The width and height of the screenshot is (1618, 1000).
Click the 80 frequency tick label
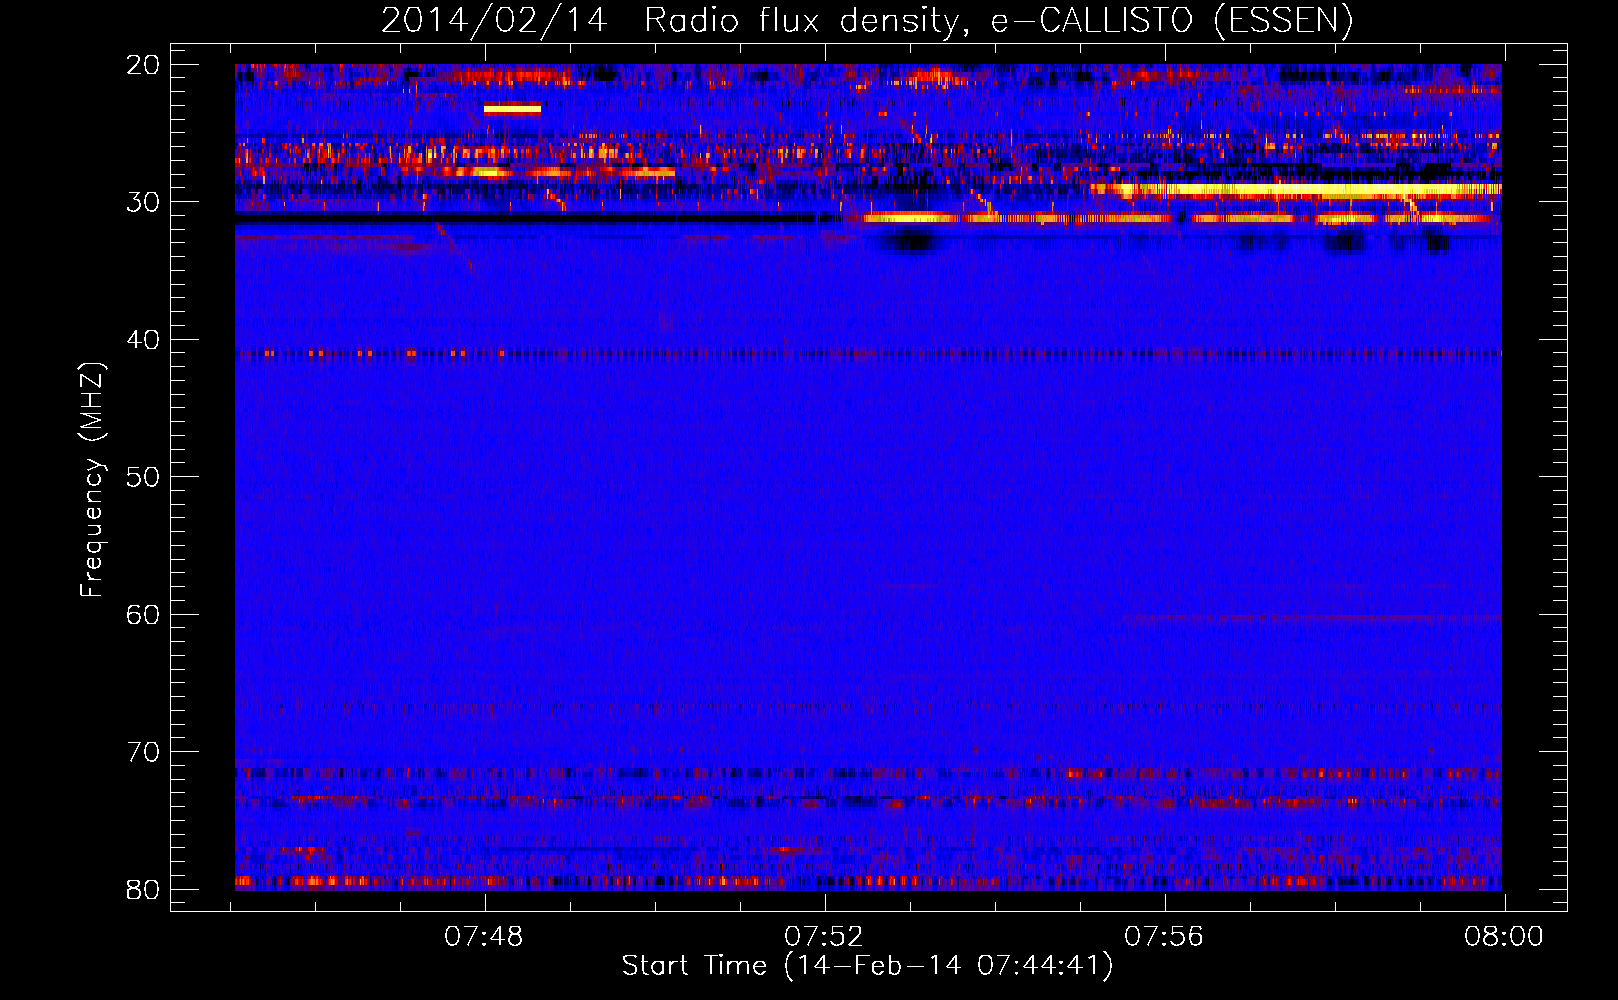[x=143, y=890]
